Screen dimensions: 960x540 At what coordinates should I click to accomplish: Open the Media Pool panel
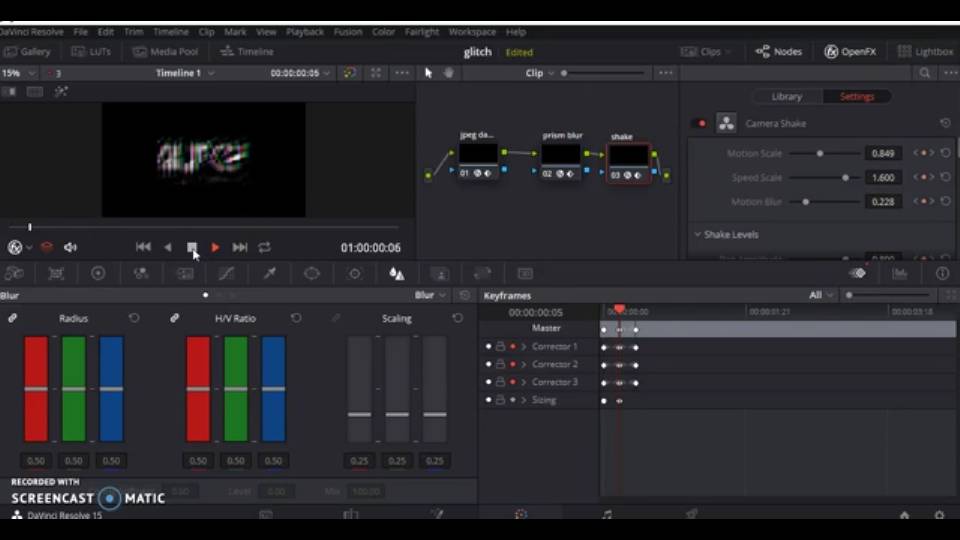(x=166, y=52)
